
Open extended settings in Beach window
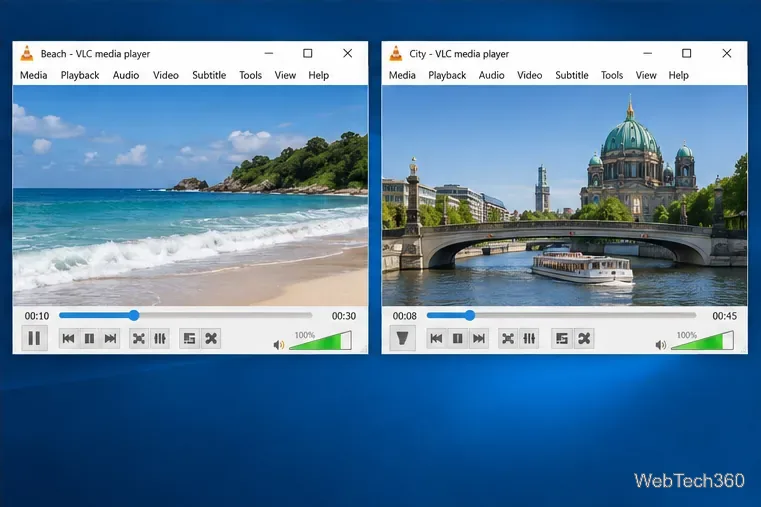[160, 338]
